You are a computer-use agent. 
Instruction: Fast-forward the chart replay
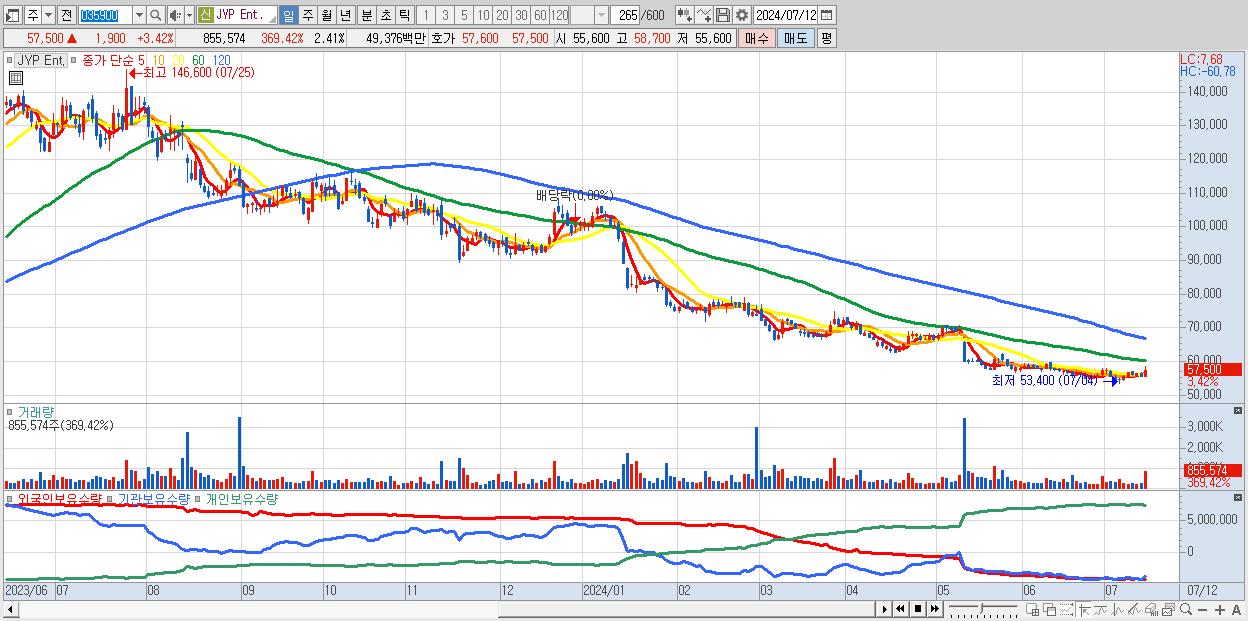pos(934,609)
